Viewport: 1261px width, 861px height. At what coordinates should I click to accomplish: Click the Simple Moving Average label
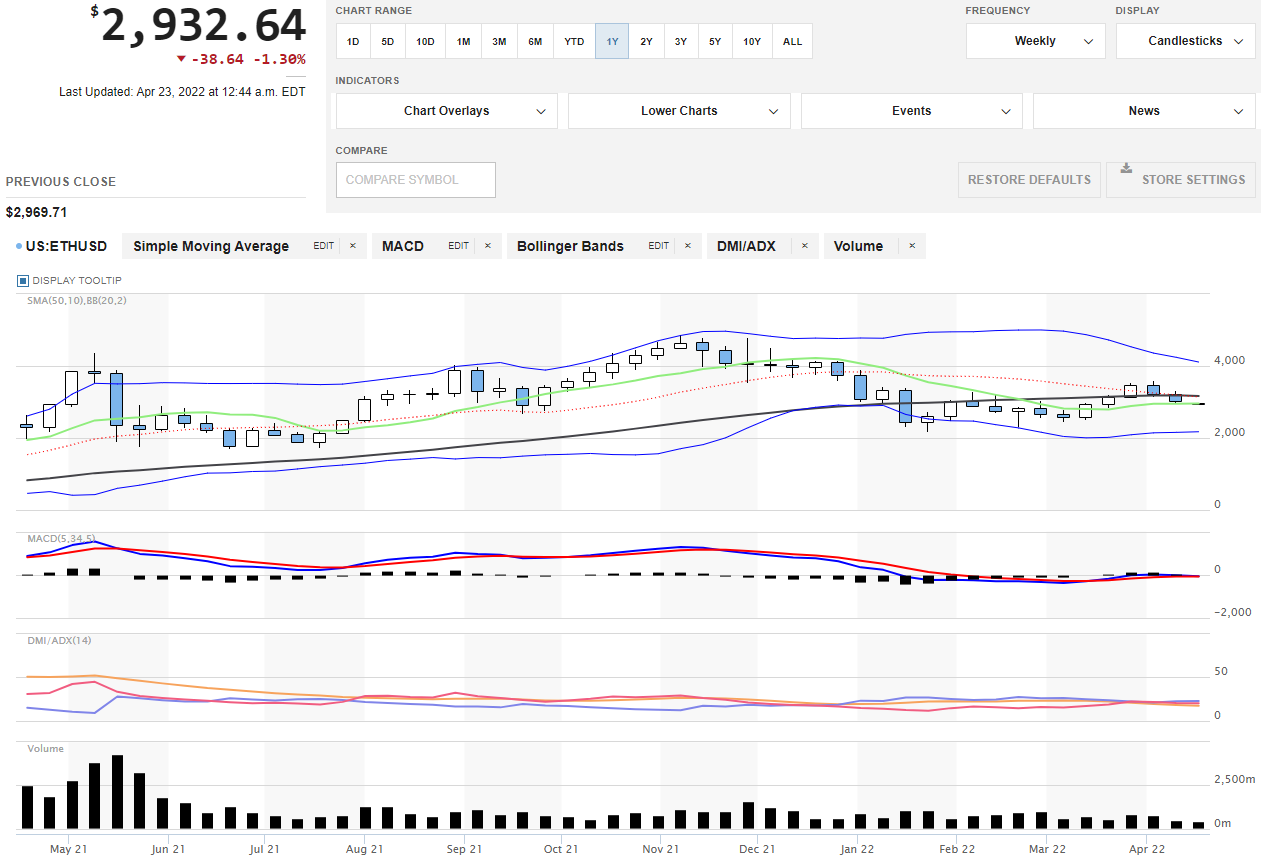211,246
